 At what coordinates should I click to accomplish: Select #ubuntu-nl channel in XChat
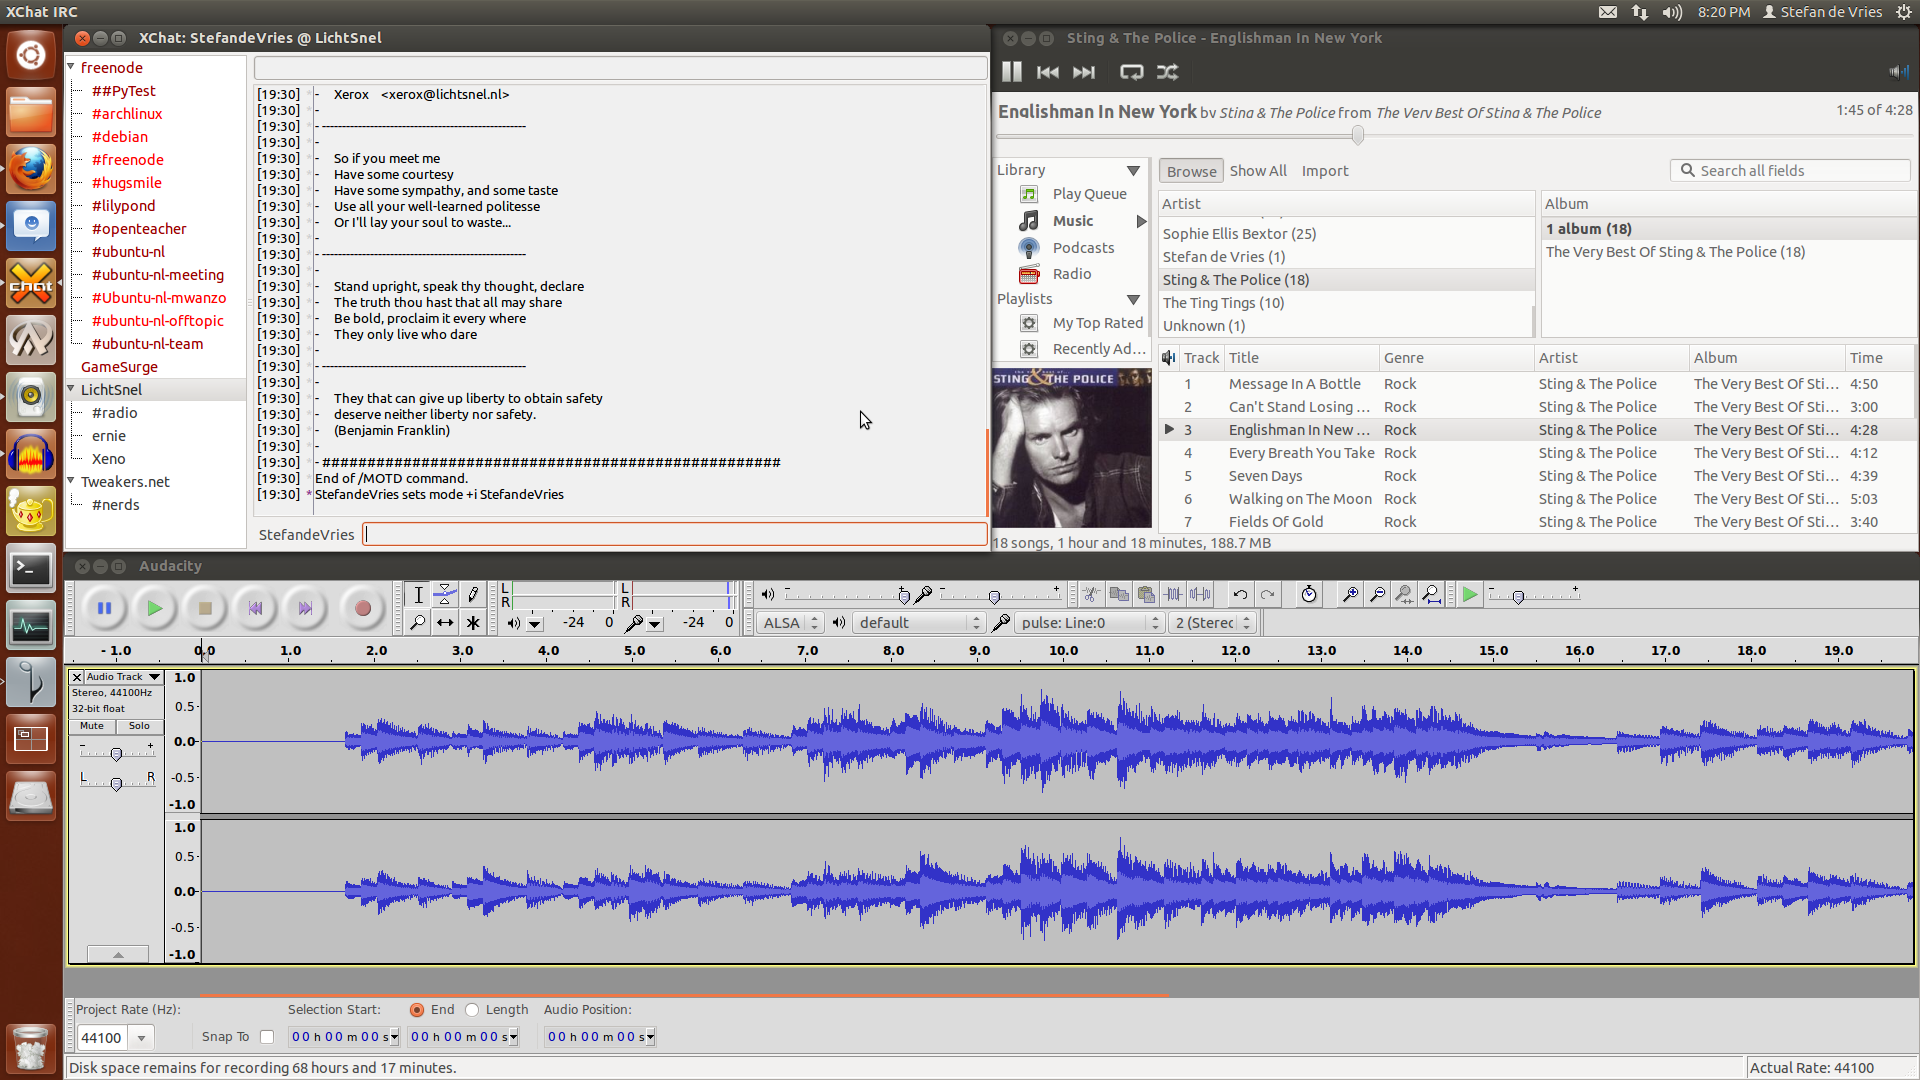(x=128, y=252)
